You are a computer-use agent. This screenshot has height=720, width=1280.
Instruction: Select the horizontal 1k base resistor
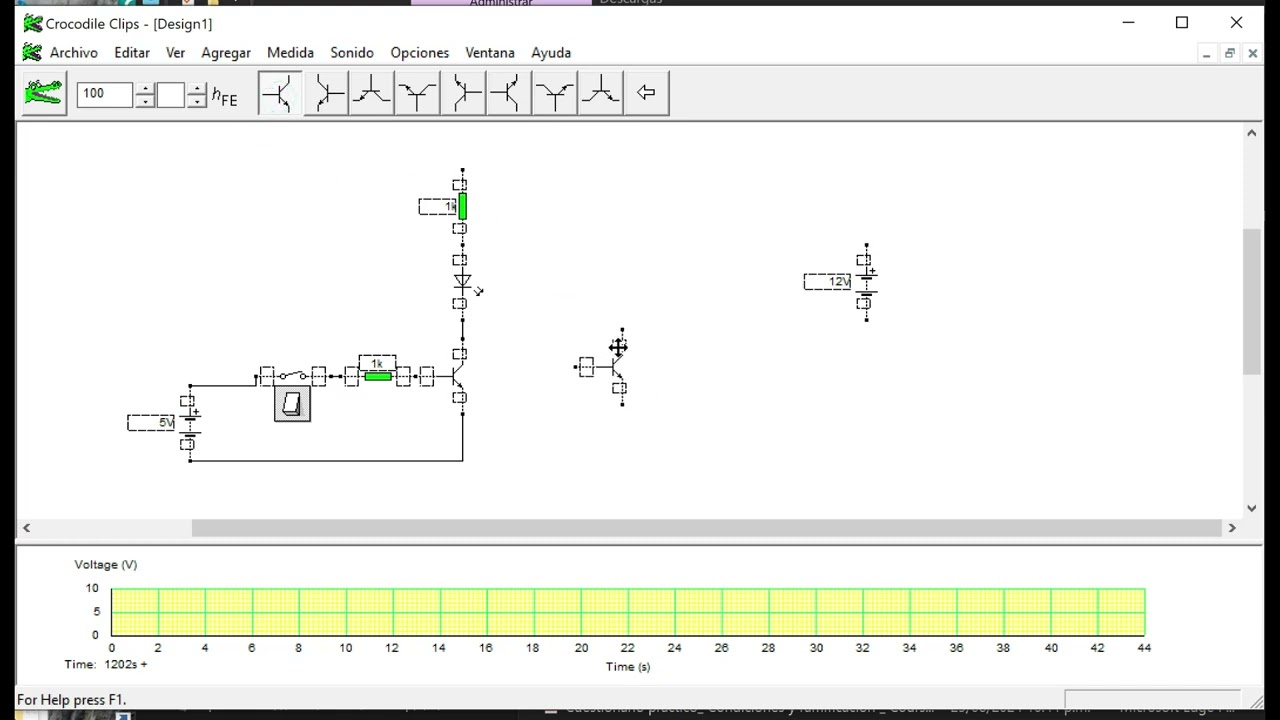click(378, 376)
